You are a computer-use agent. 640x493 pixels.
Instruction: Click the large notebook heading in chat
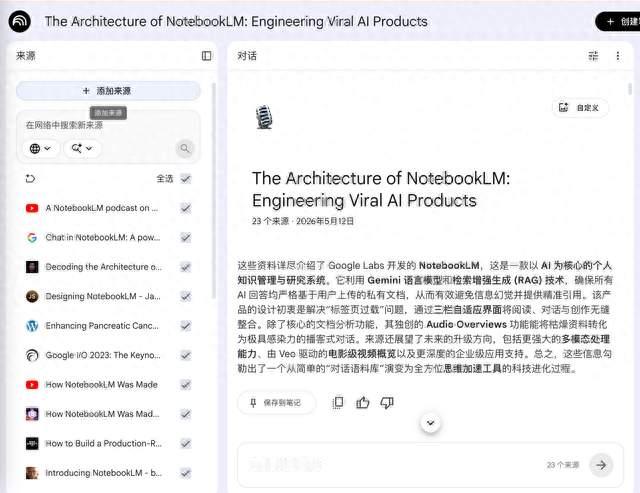pyautogui.click(x=381, y=189)
